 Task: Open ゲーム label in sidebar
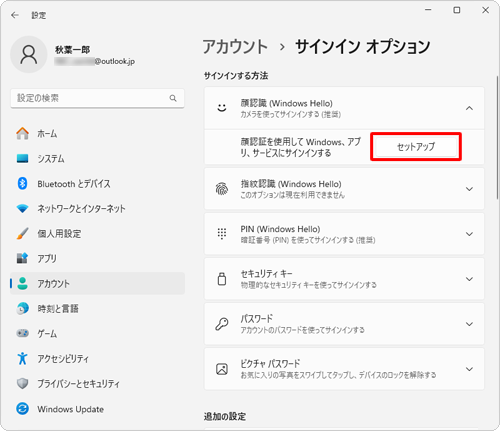coord(47,333)
